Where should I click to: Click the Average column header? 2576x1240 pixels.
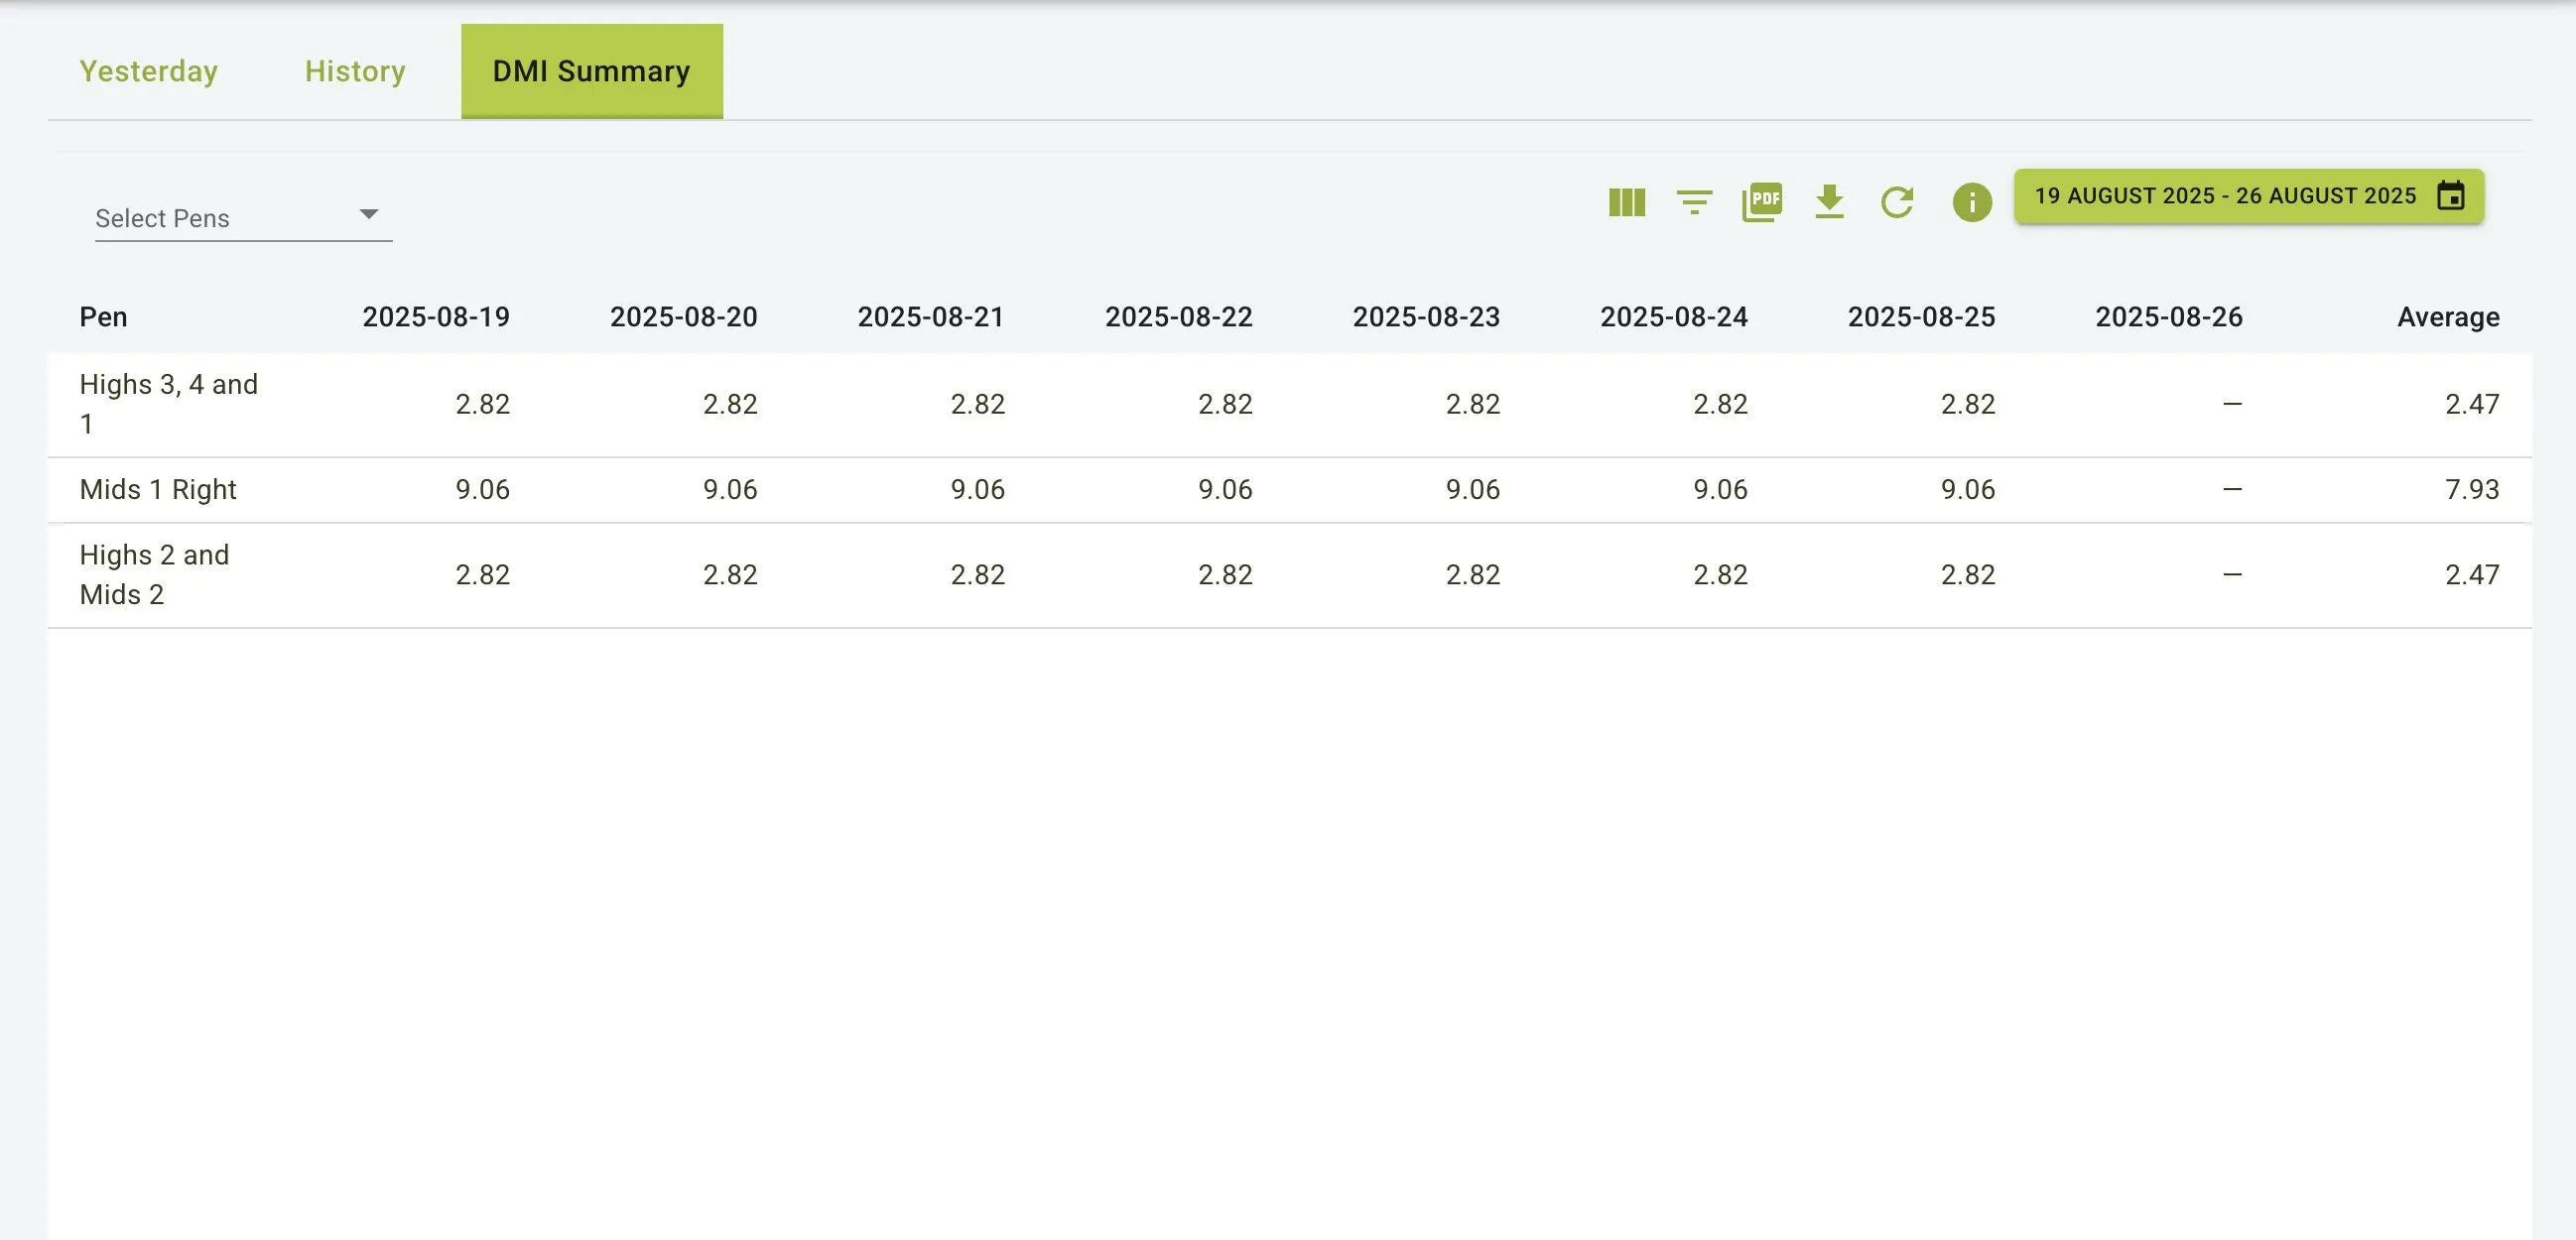tap(2448, 317)
